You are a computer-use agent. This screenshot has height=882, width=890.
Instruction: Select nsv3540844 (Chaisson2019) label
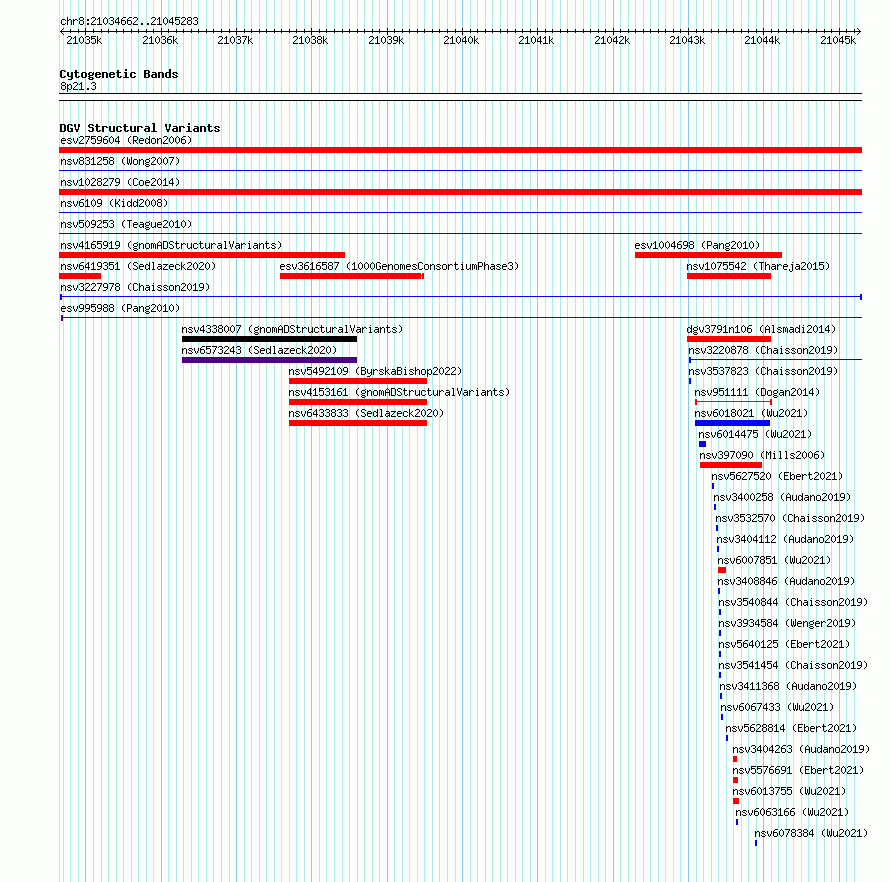tap(793, 602)
